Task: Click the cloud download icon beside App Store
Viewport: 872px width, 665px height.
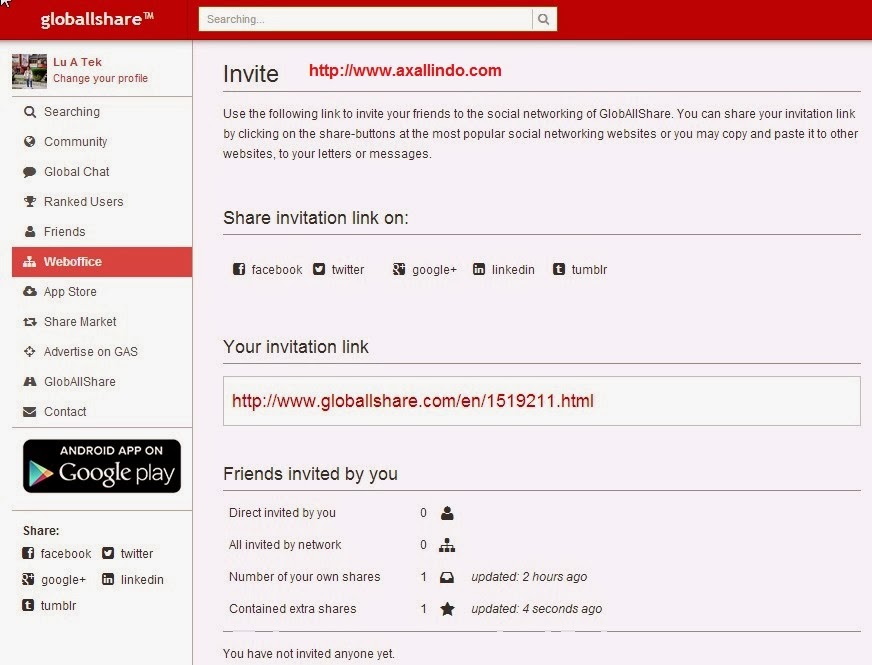Action: tap(29, 291)
